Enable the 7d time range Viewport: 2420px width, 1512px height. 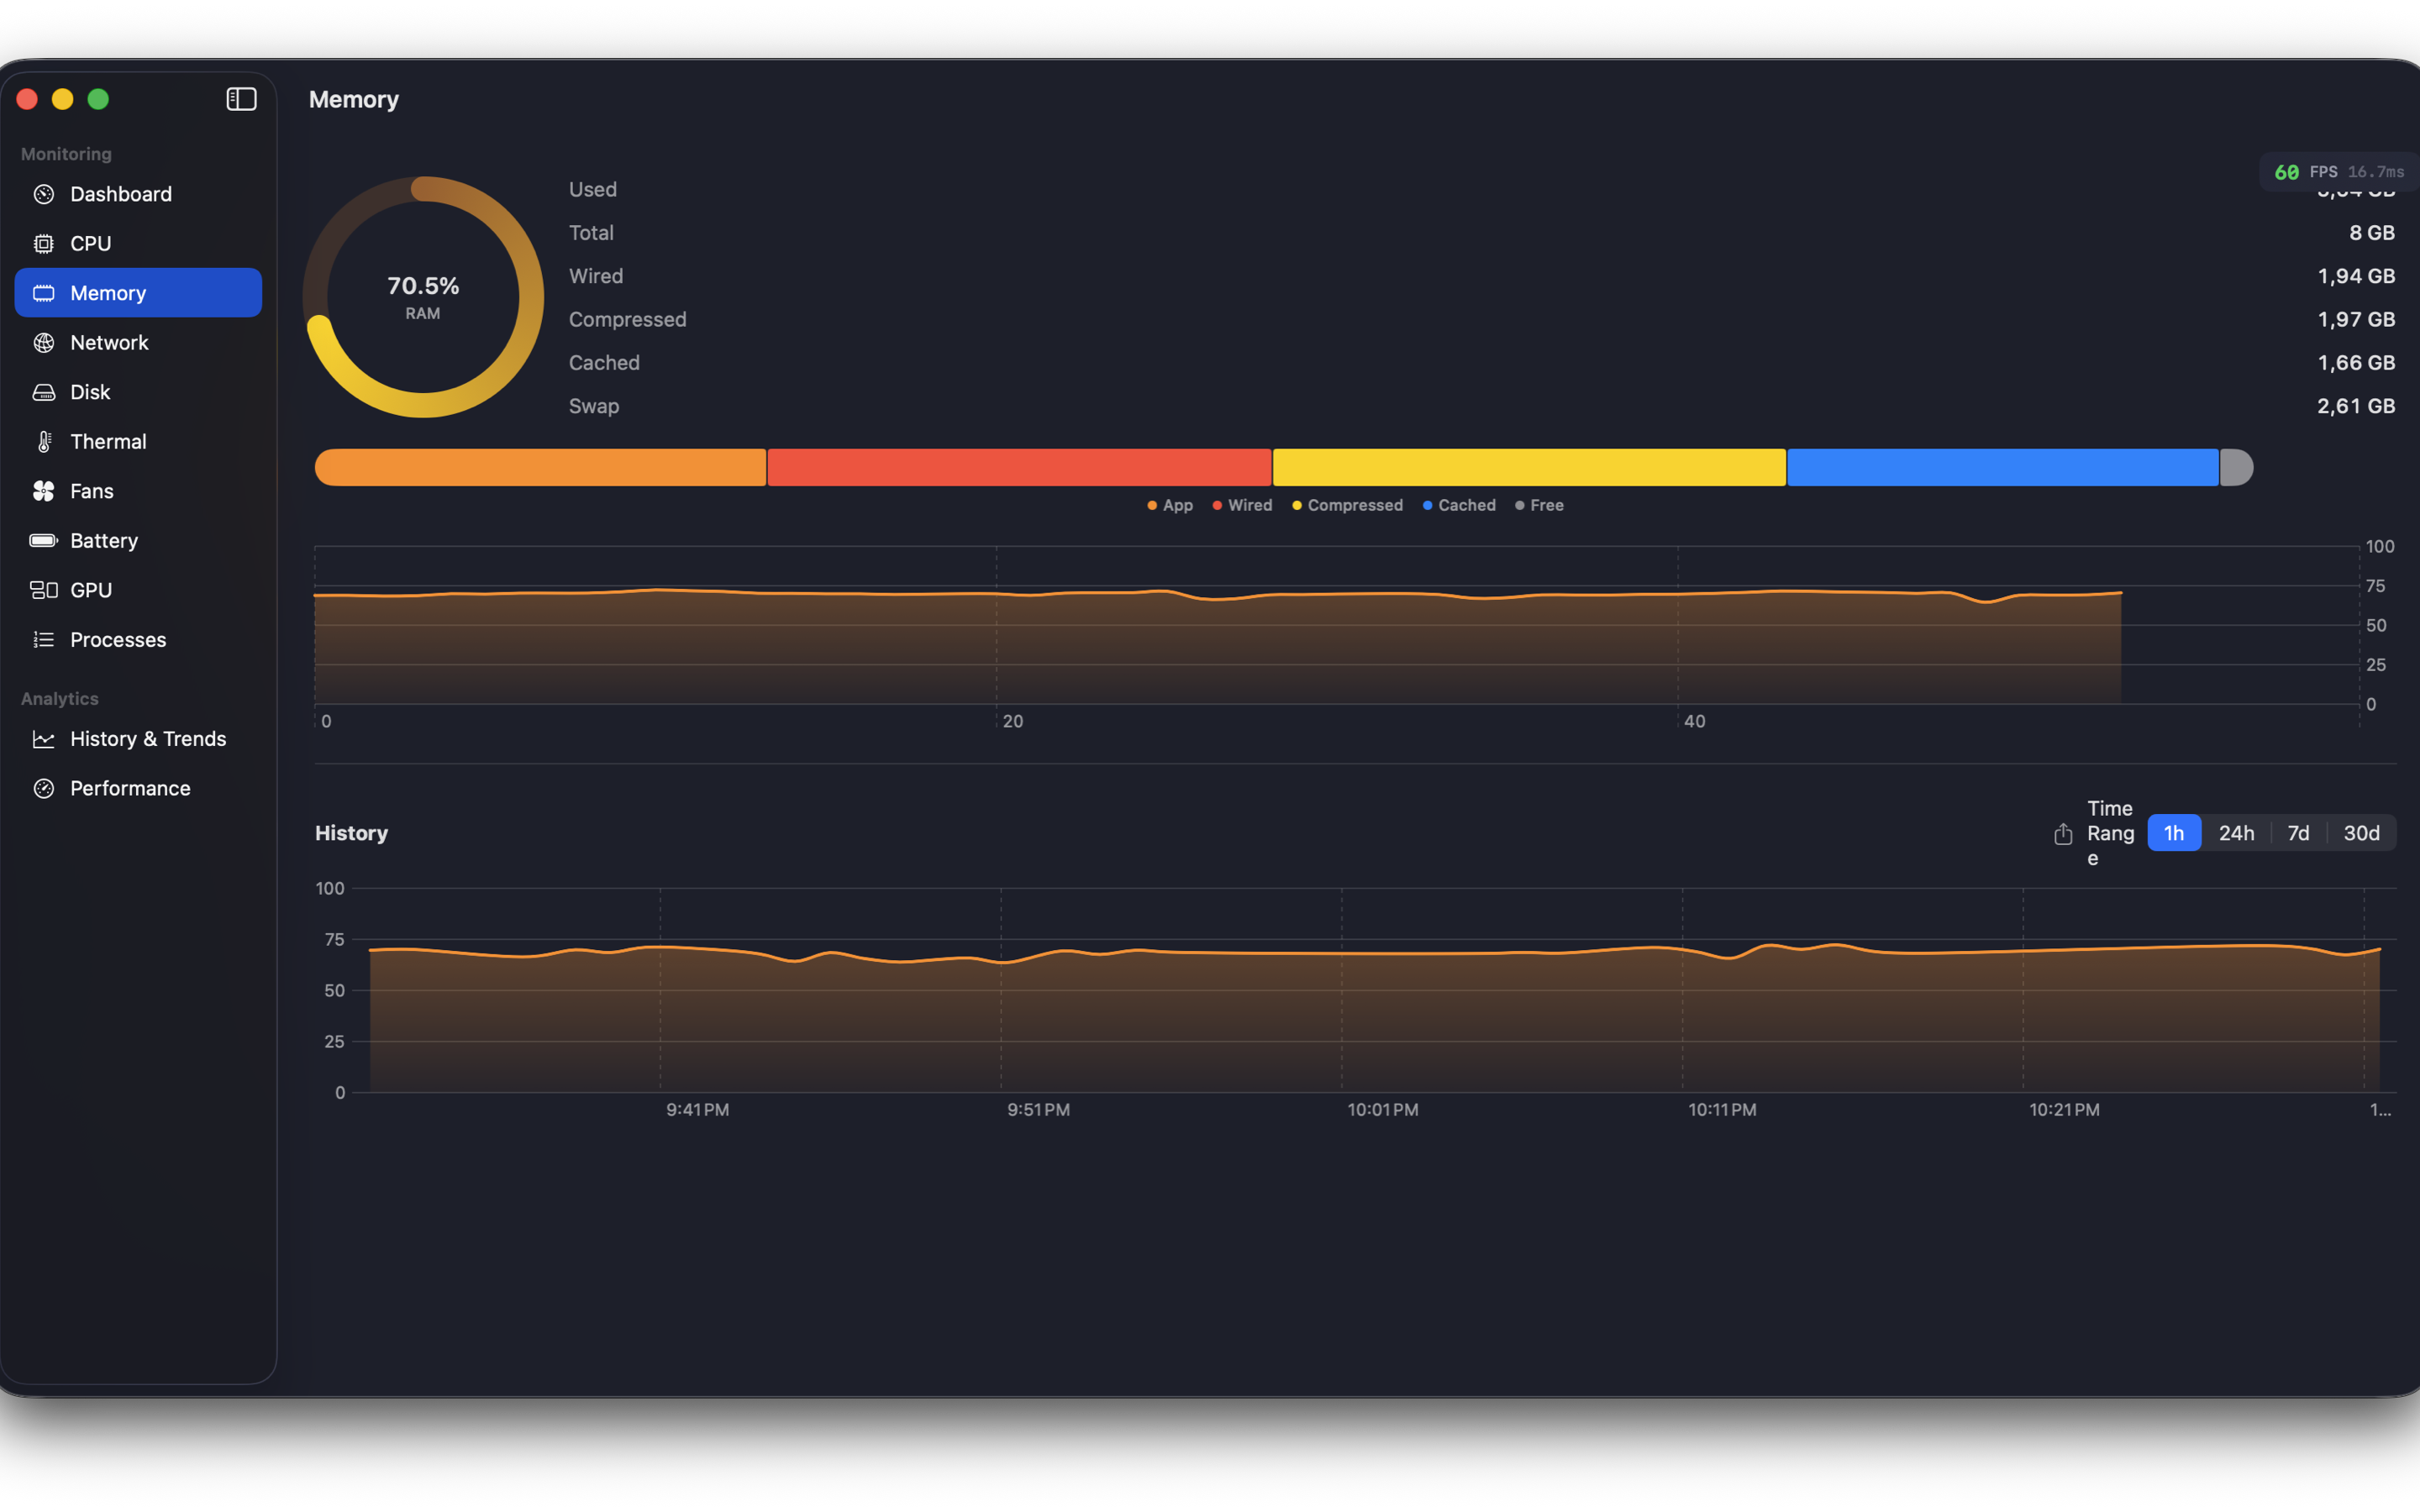pyautogui.click(x=2299, y=832)
